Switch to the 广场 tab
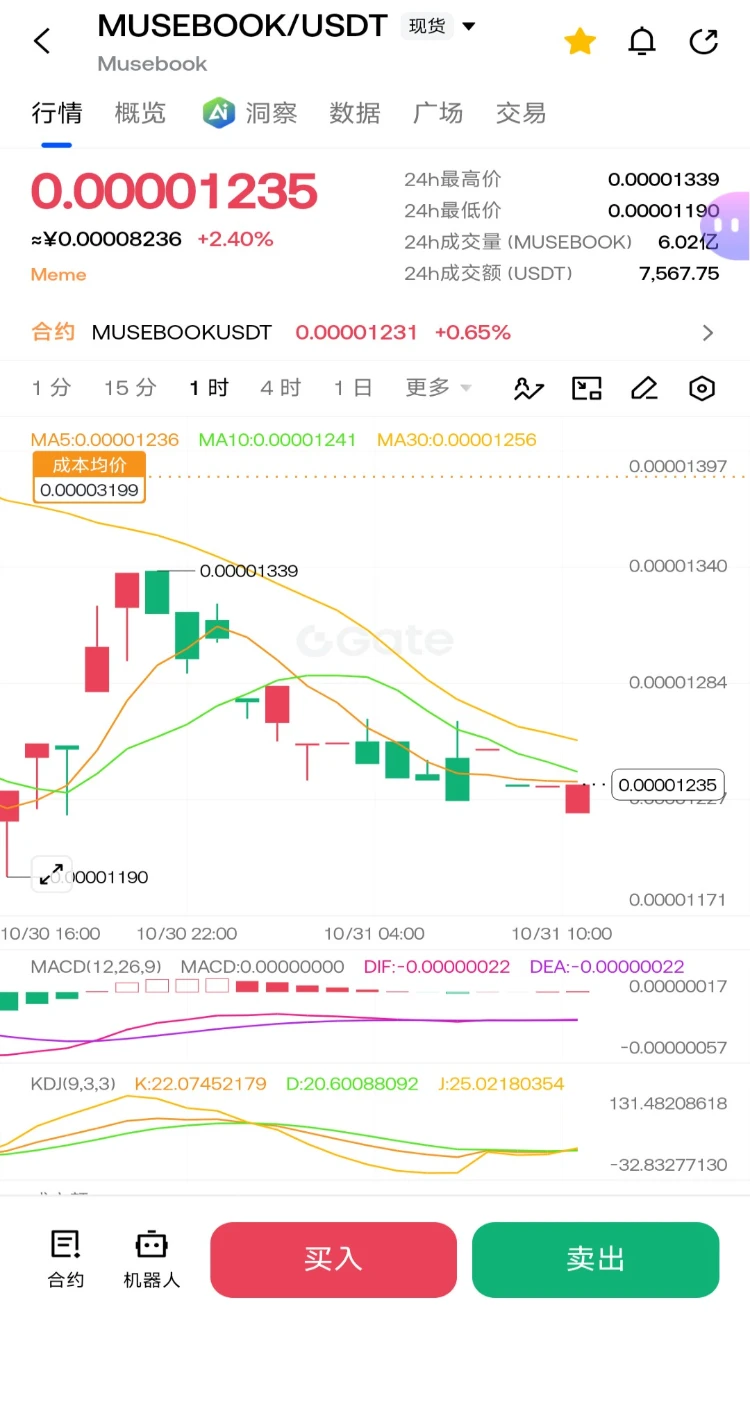This screenshot has height=1407, width=750. [438, 113]
